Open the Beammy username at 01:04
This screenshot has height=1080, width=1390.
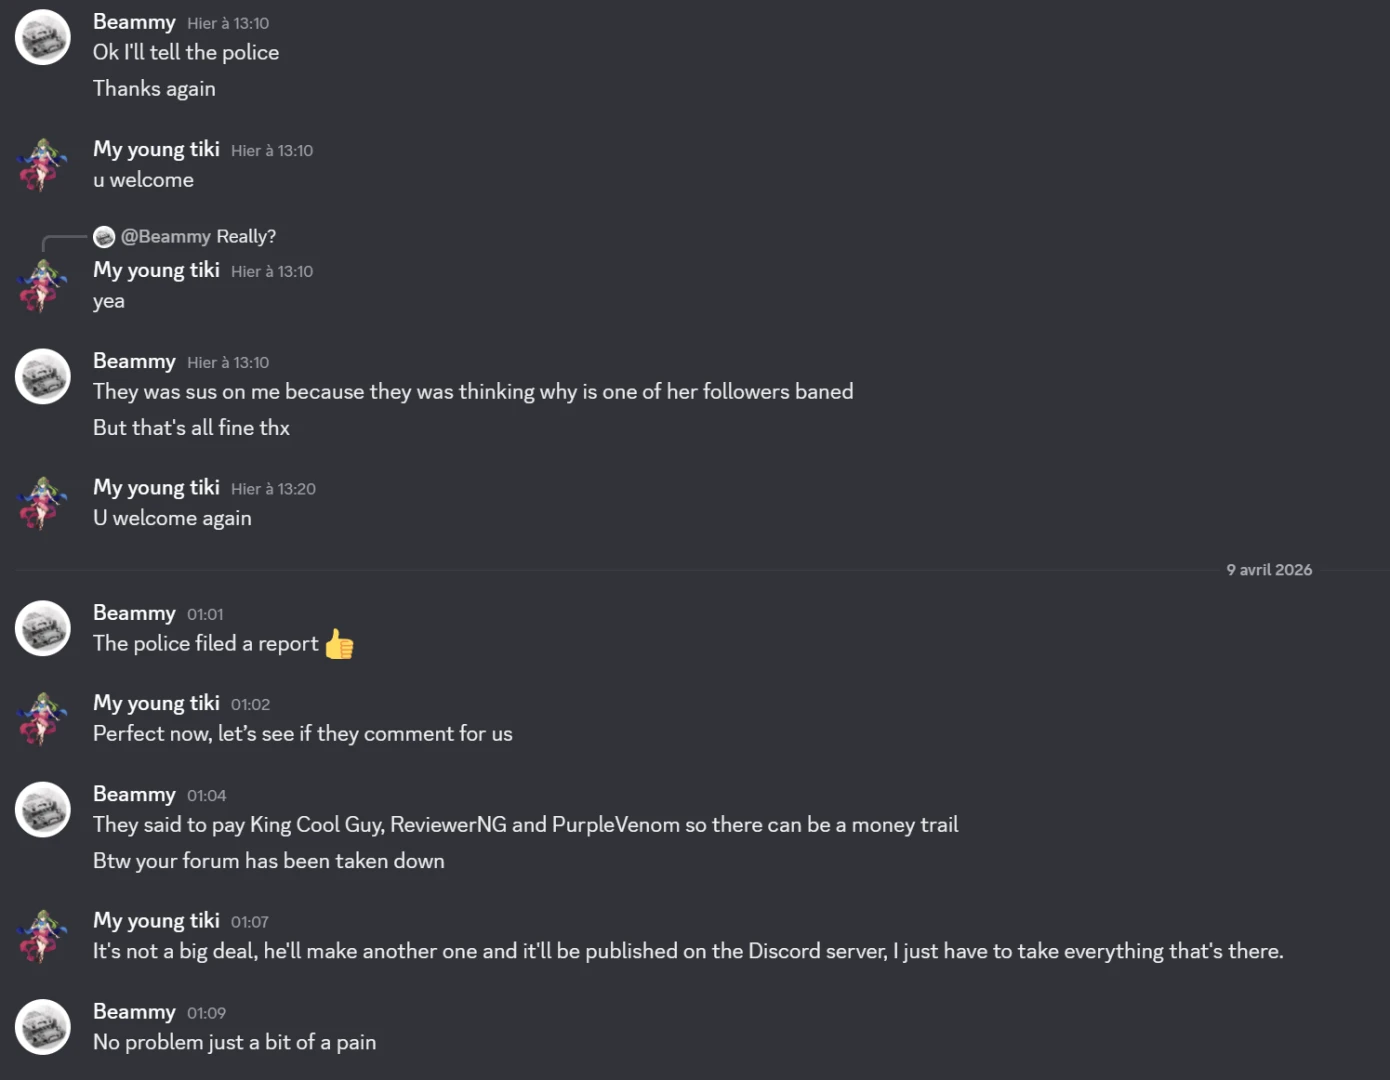[134, 794]
